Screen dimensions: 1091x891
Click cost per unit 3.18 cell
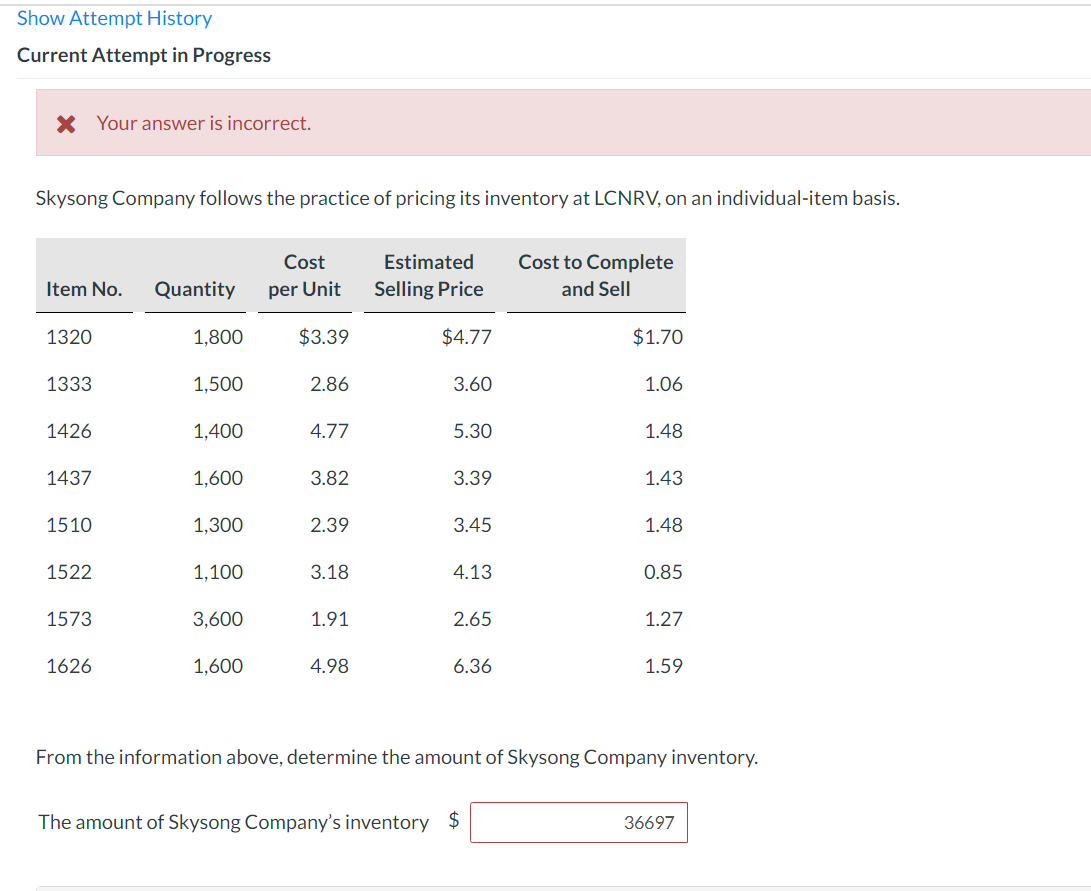(329, 572)
